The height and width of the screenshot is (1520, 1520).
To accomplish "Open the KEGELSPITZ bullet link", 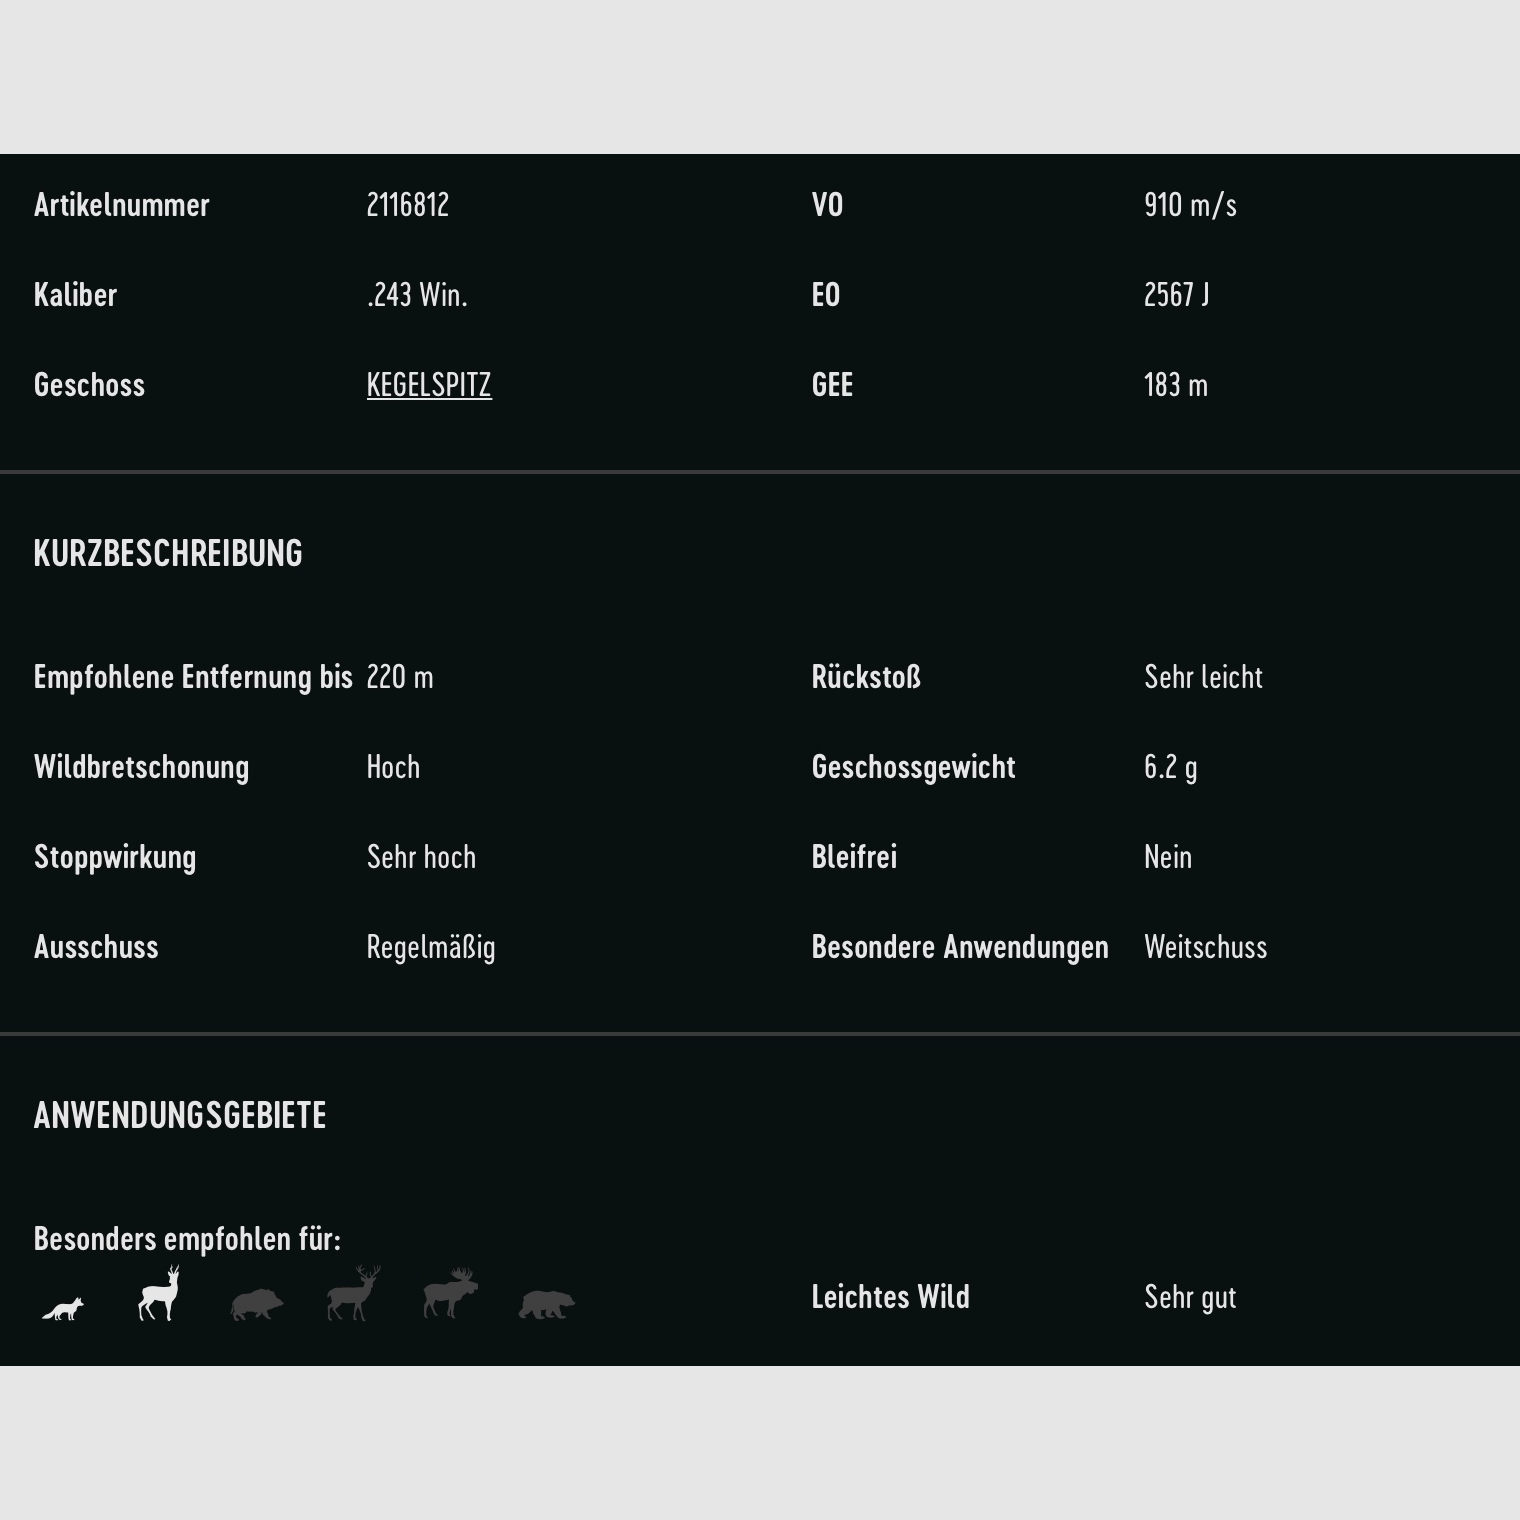I will pyautogui.click(x=429, y=385).
